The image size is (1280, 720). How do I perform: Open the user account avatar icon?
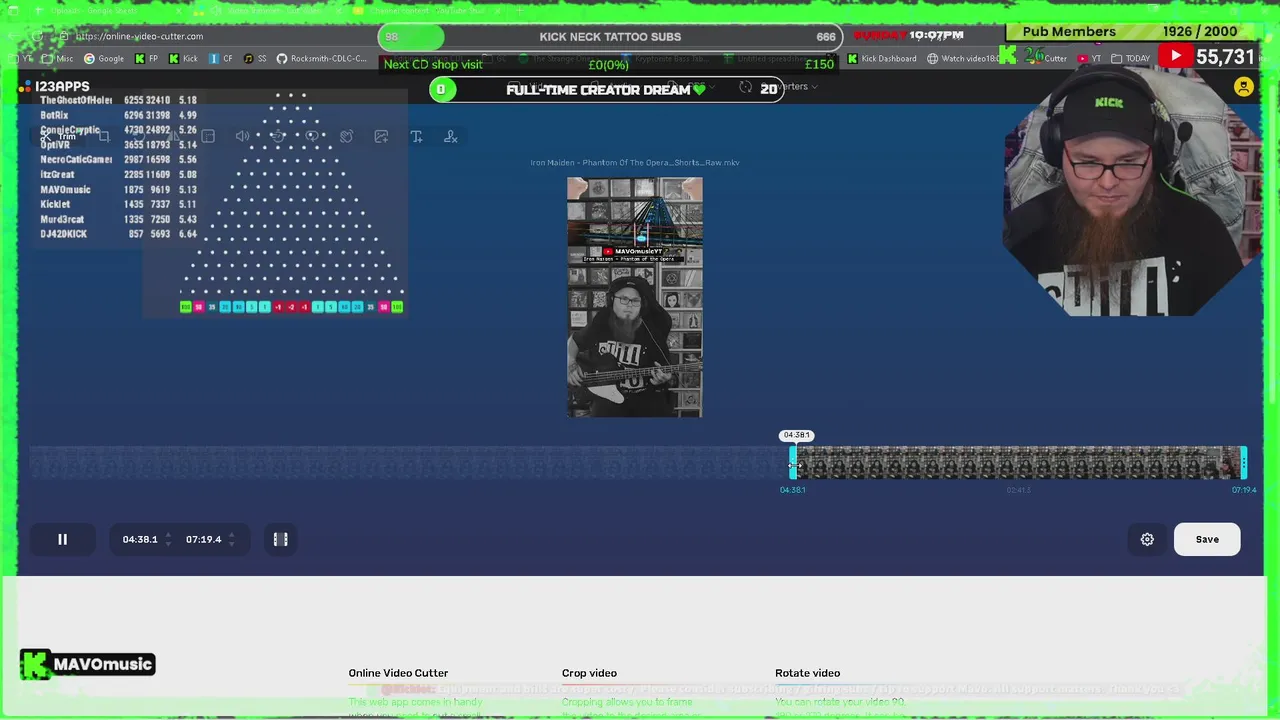click(x=1244, y=87)
